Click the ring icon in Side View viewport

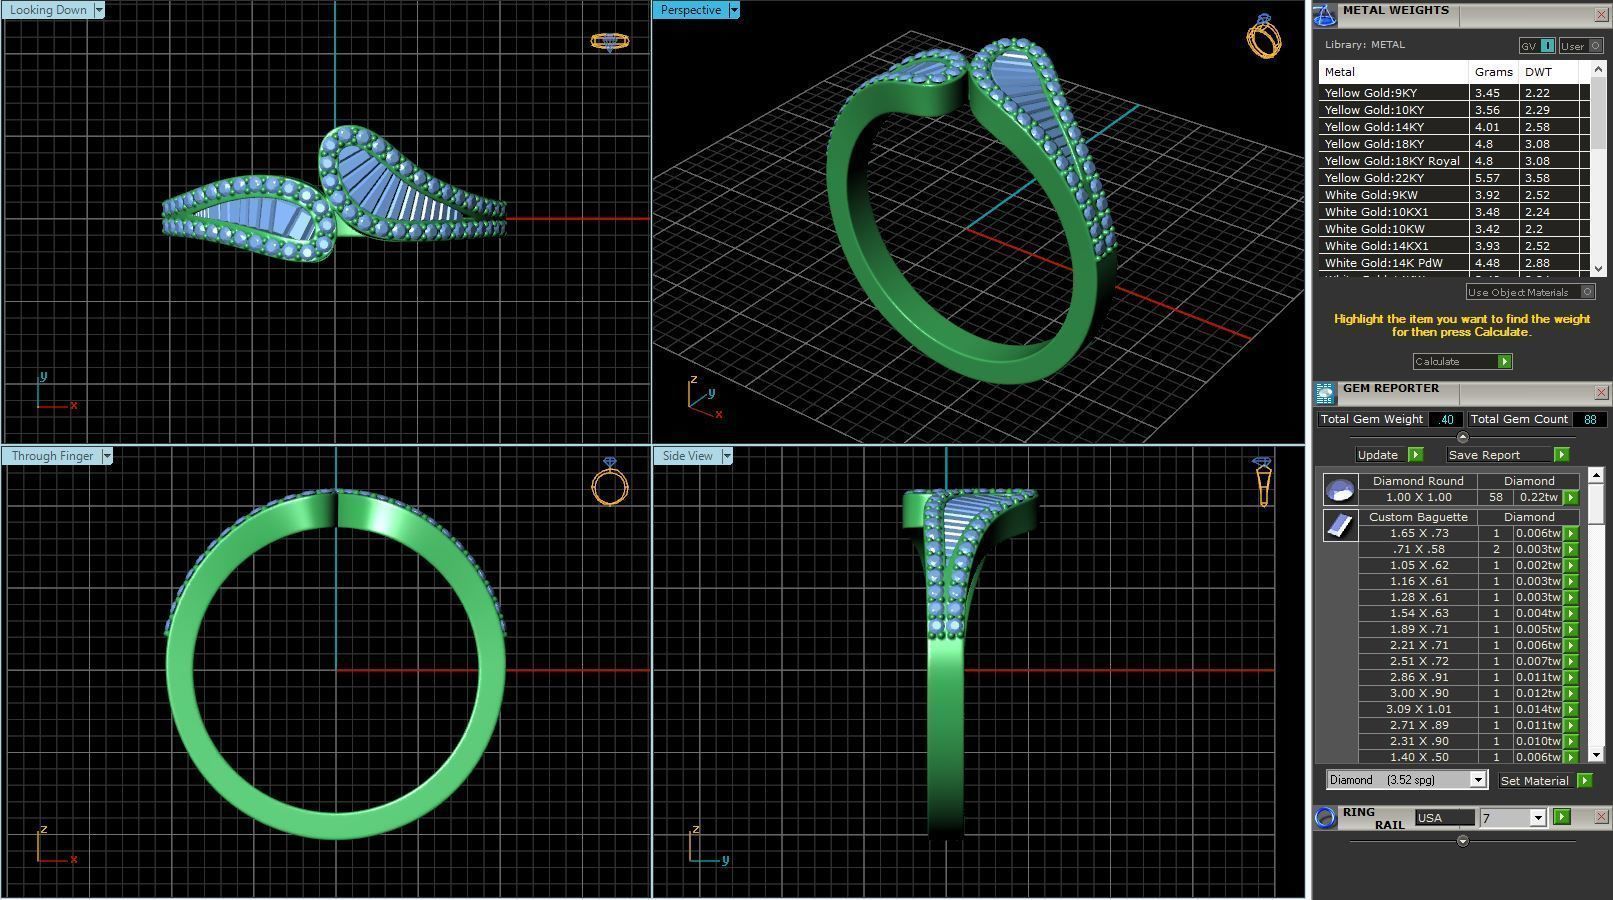[1262, 482]
